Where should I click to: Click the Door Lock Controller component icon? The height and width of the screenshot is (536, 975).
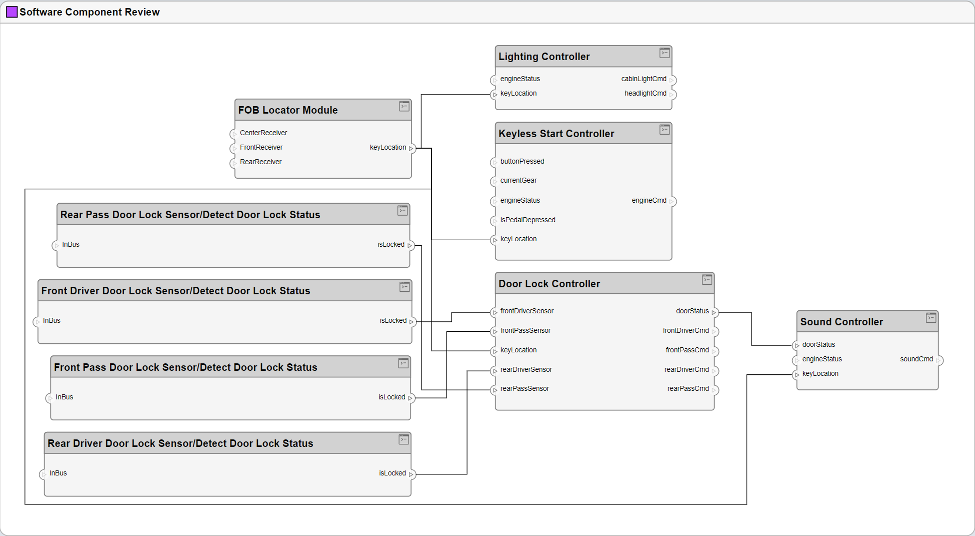click(x=707, y=280)
